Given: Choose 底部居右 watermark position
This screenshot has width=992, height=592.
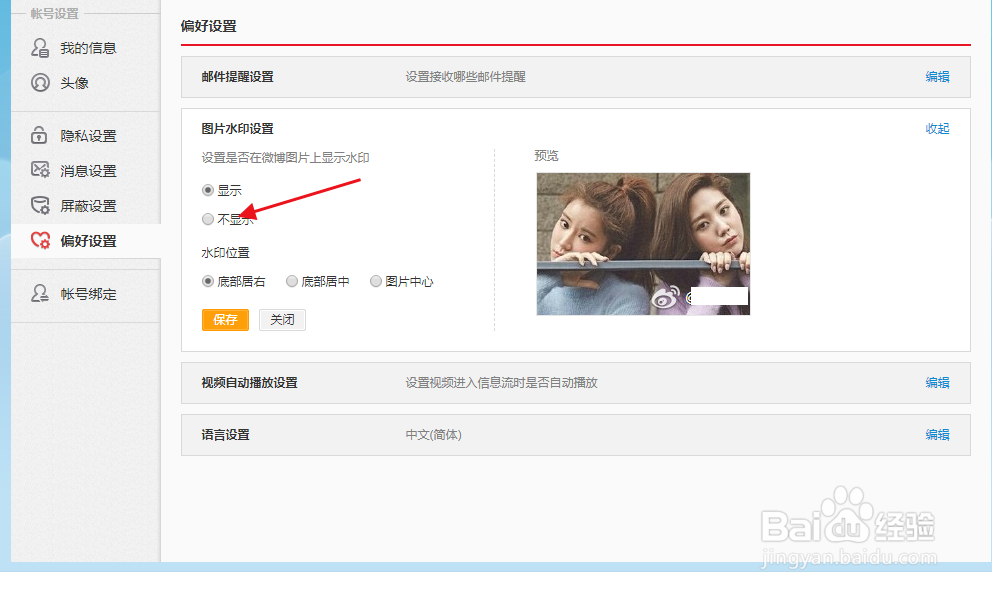Looking at the screenshot, I should (208, 281).
